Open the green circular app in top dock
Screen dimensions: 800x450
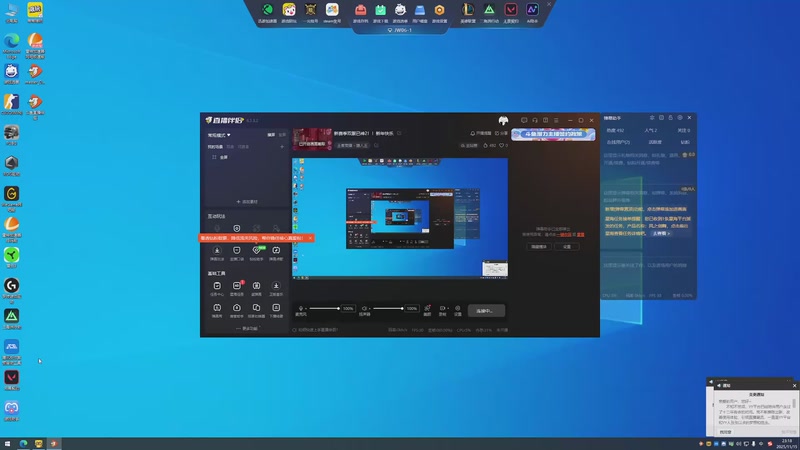267,10
